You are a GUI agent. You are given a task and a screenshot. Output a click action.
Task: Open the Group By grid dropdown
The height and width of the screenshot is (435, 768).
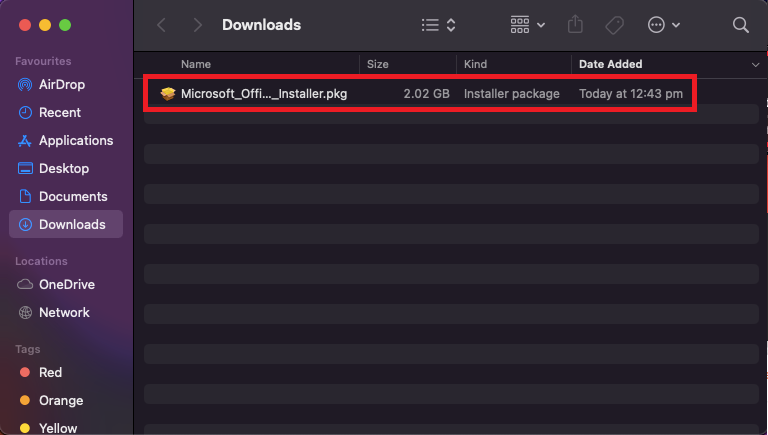[528, 24]
